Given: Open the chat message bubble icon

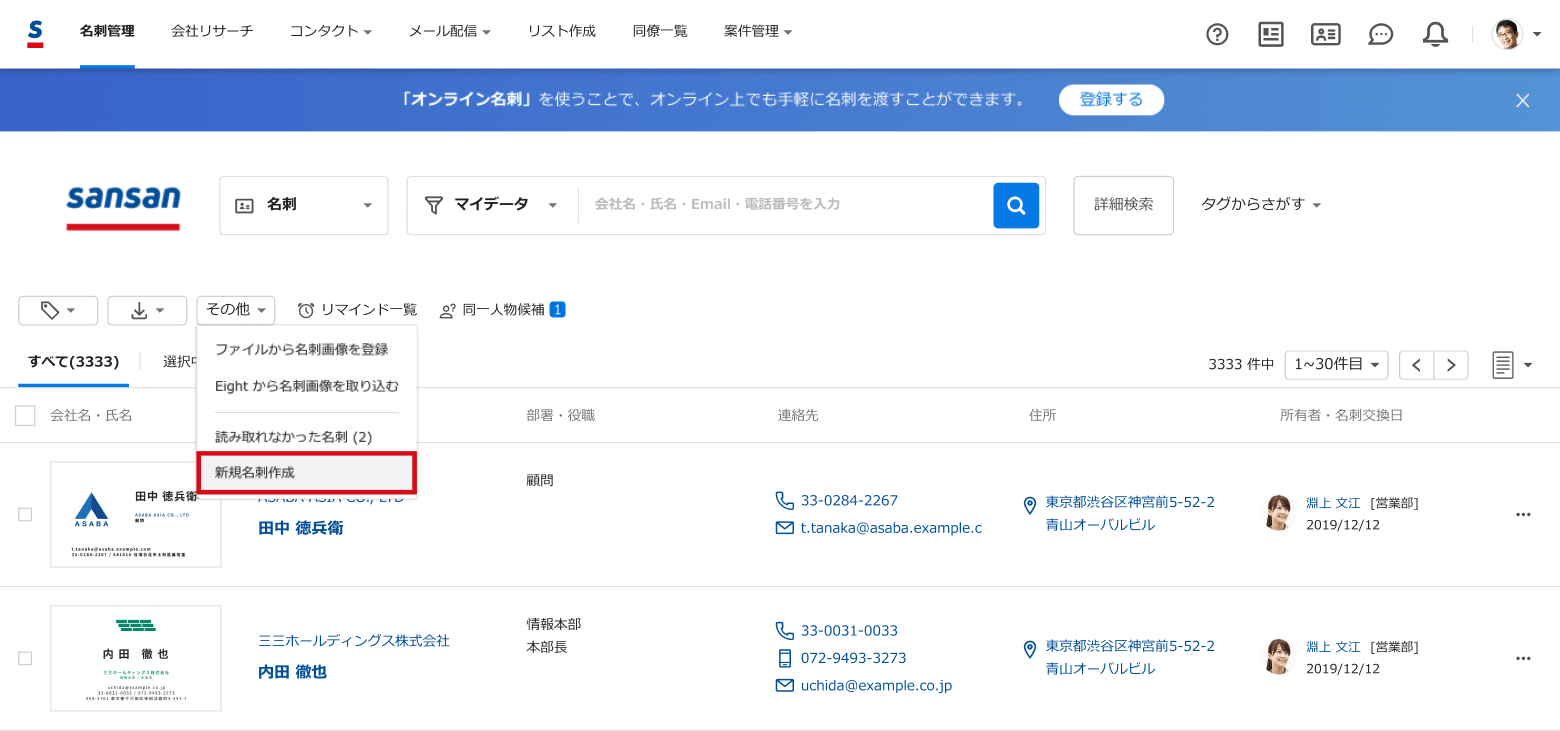Looking at the screenshot, I should [x=1381, y=34].
